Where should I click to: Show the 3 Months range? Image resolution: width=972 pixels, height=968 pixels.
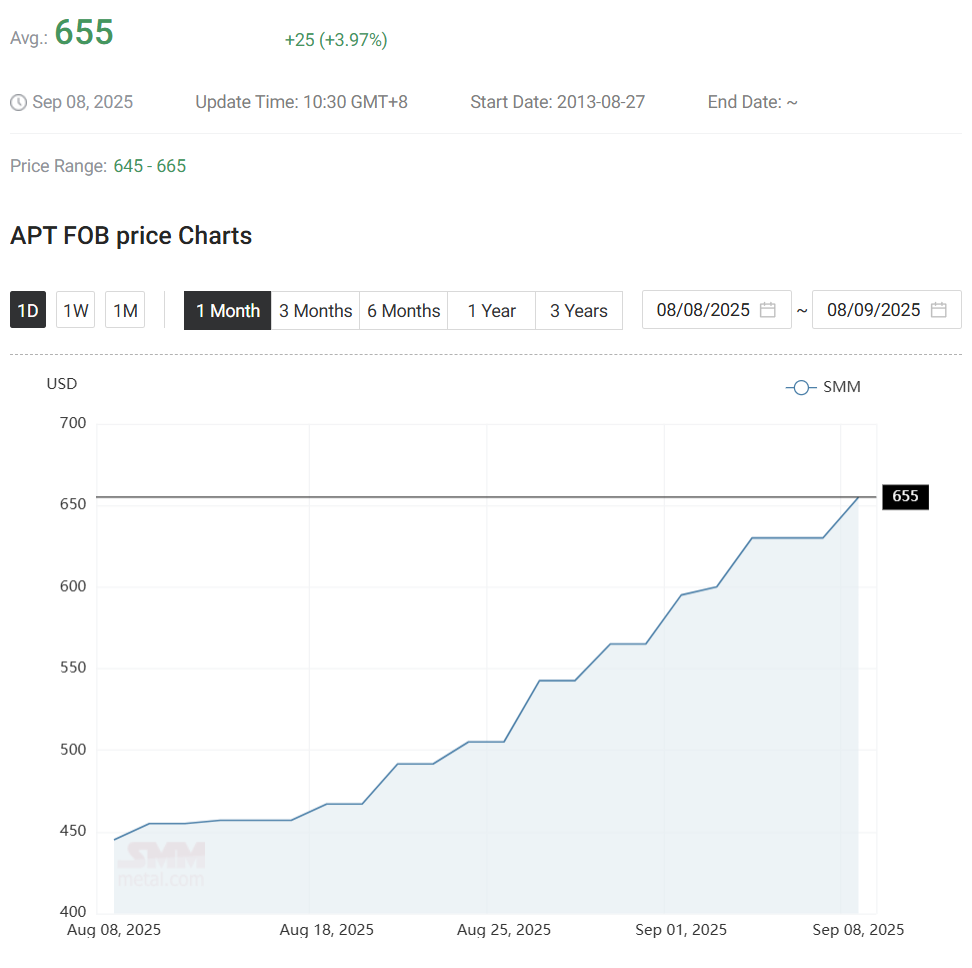click(315, 311)
